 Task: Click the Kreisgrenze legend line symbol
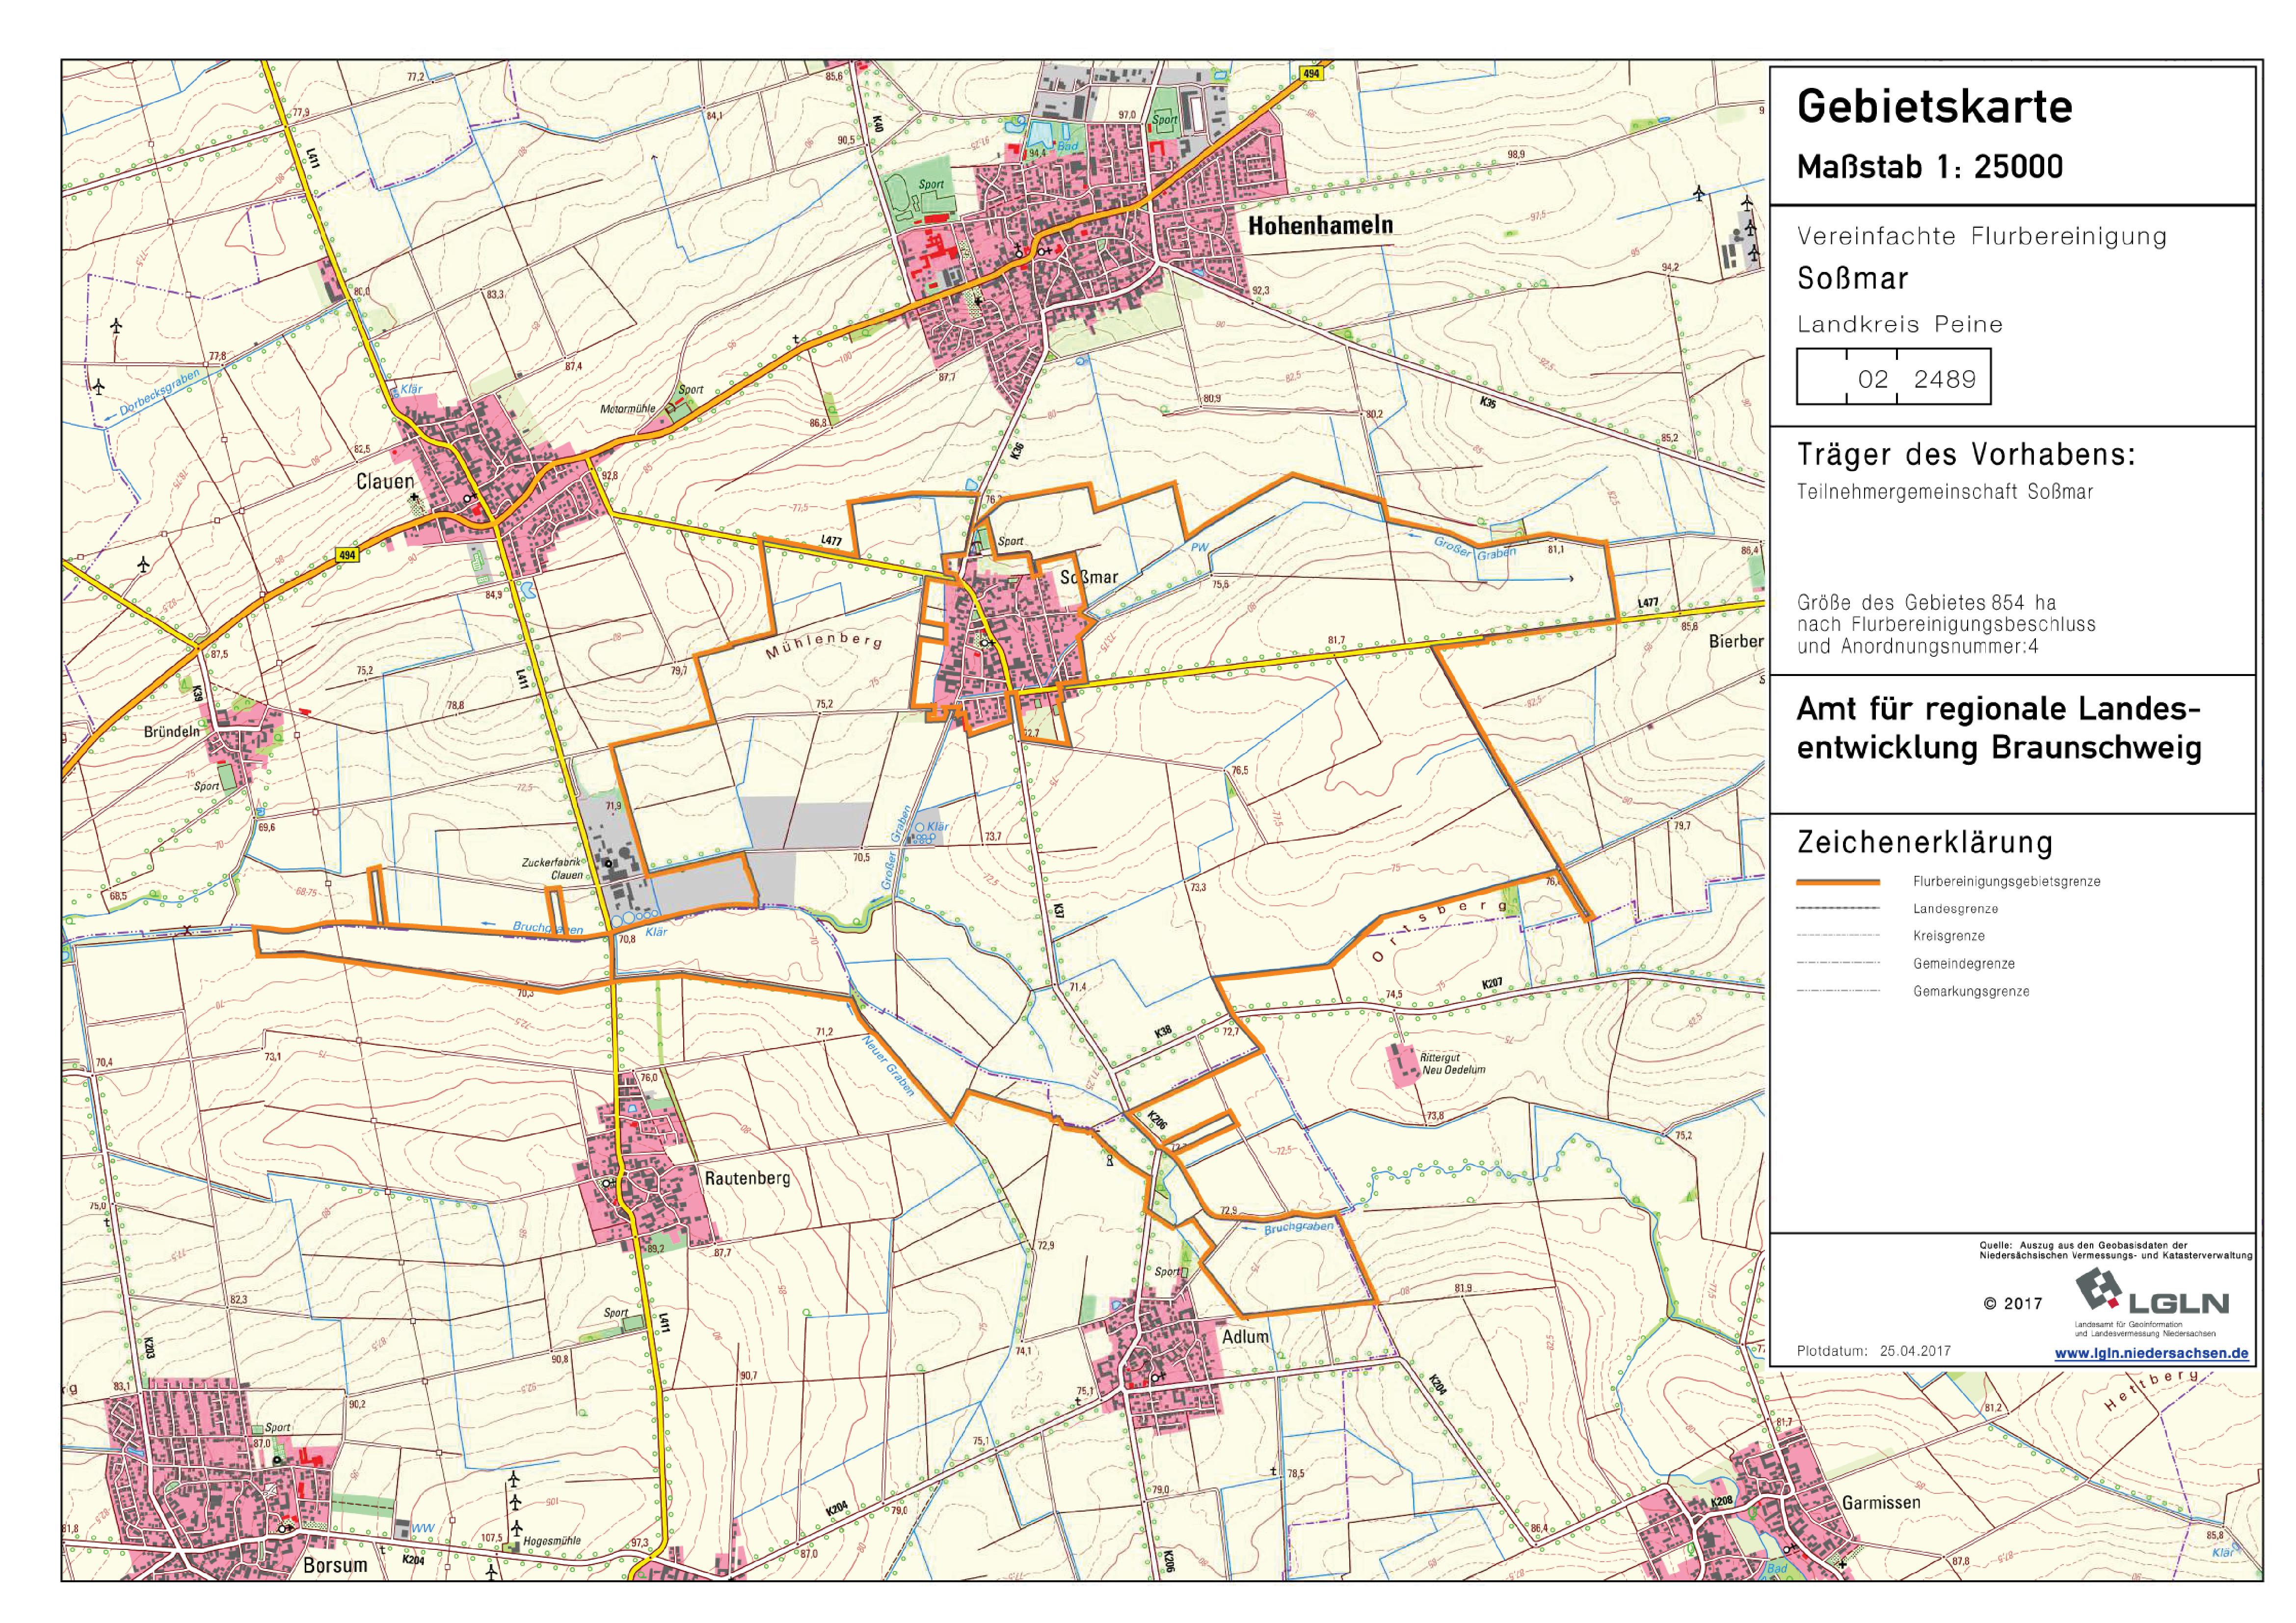coord(1838,936)
